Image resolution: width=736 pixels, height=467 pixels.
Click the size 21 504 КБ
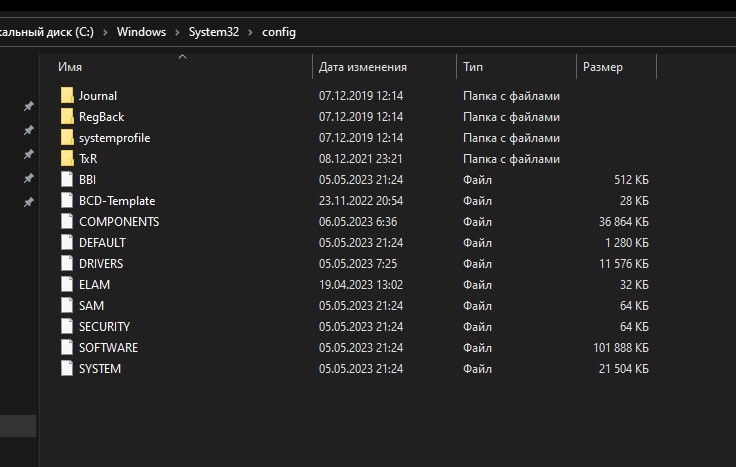623,369
